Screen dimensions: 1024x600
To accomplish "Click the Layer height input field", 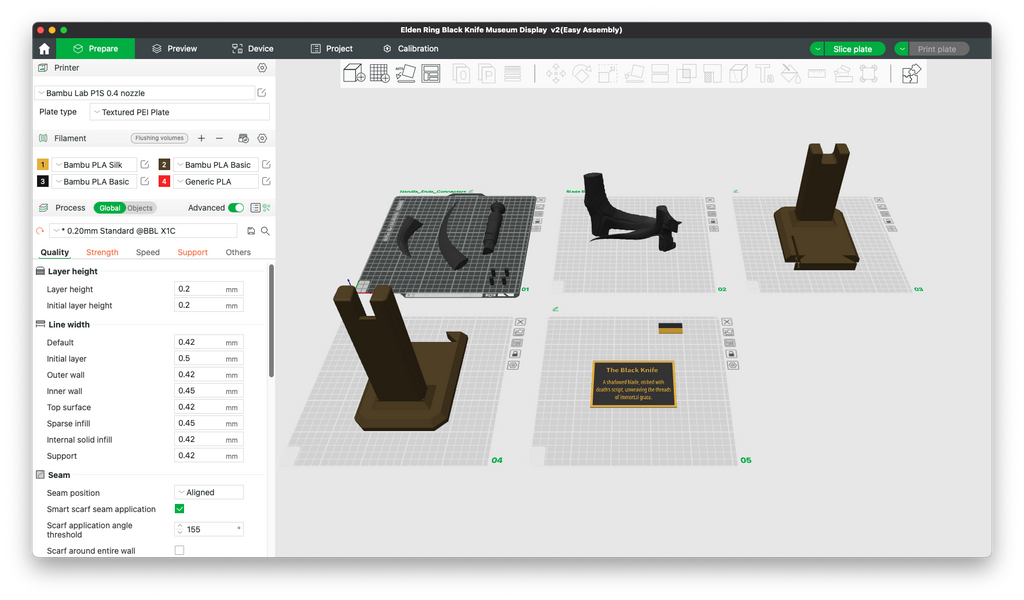I will pyautogui.click(x=208, y=289).
